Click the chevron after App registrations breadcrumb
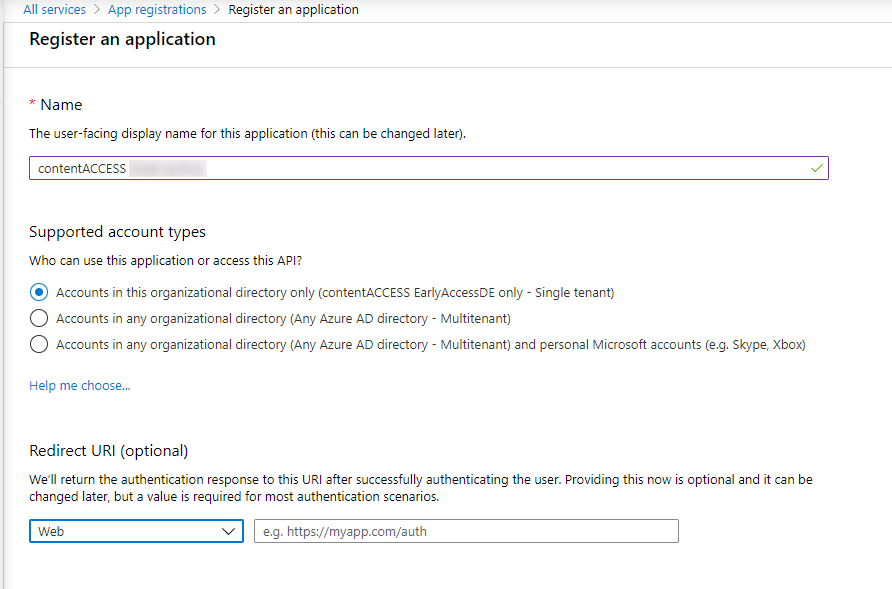 point(217,10)
